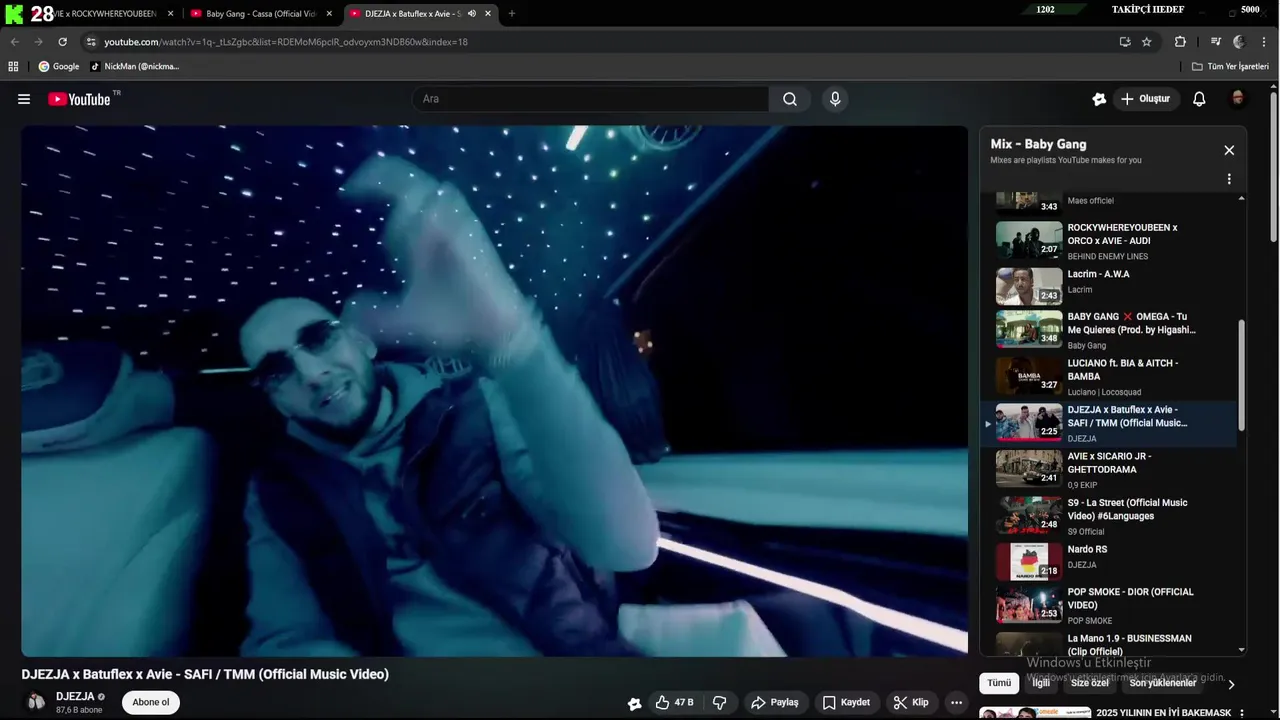This screenshot has height=720, width=1280.
Task: Play LUCIANO ft. BIA & AITCH - BAMBA
Action: [1109, 377]
